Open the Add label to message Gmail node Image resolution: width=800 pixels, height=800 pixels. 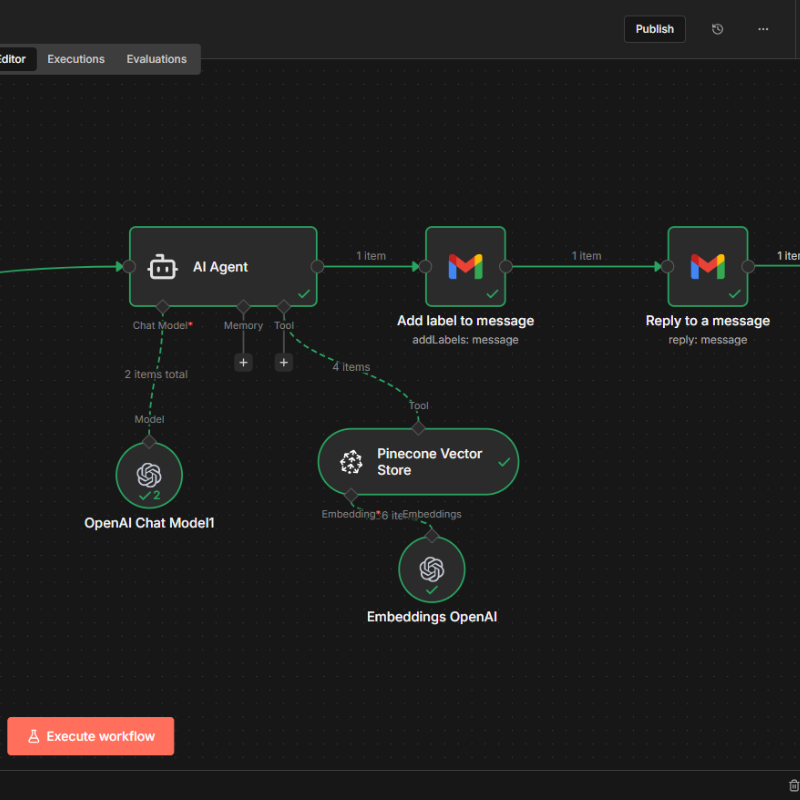coord(465,266)
